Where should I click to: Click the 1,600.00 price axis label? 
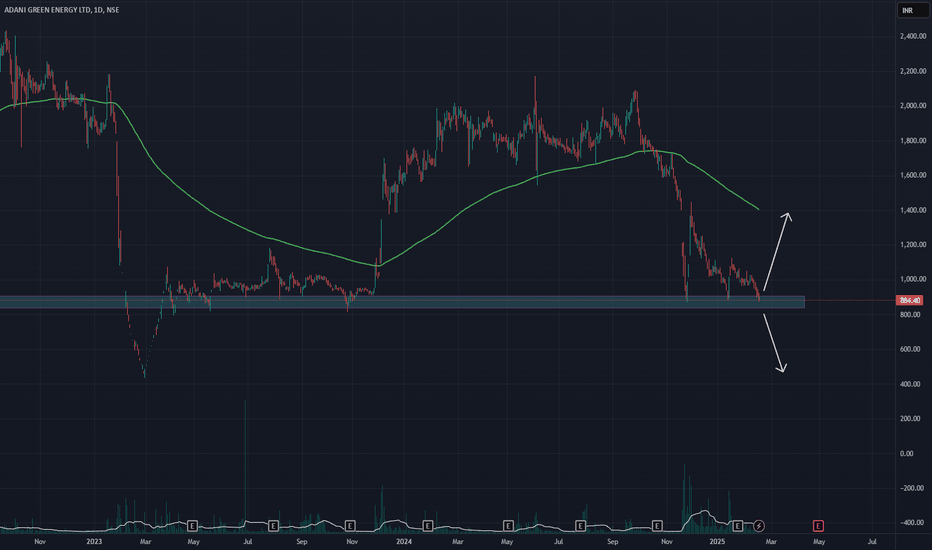click(913, 175)
